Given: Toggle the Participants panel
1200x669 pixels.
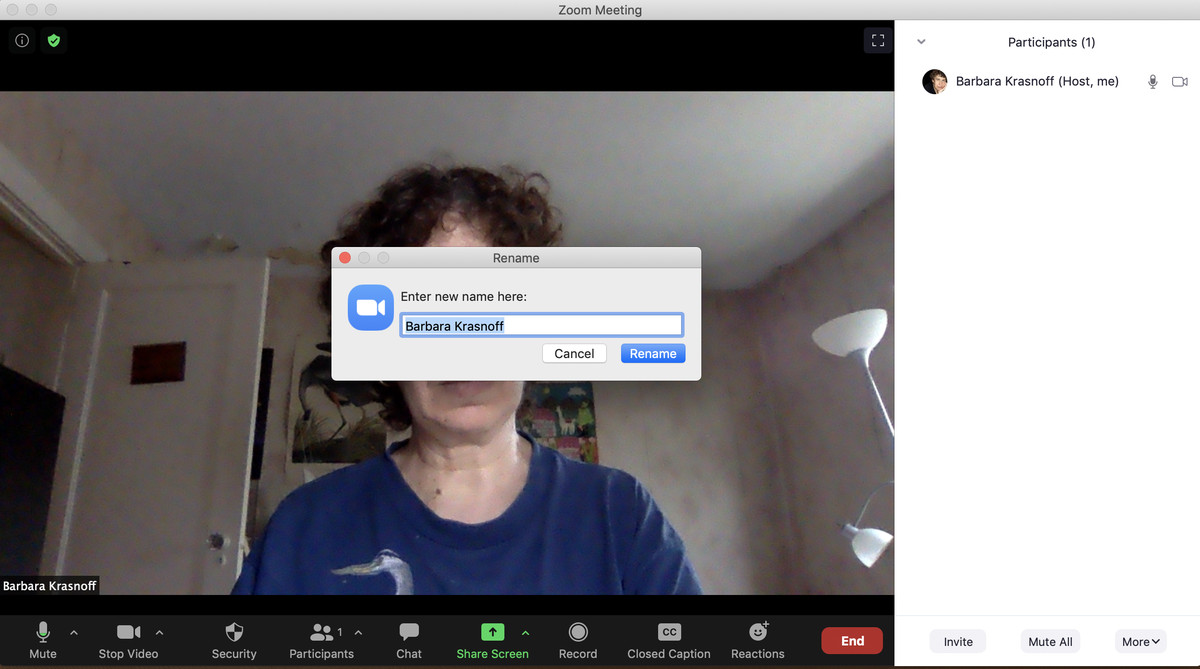Looking at the screenshot, I should (x=321, y=640).
